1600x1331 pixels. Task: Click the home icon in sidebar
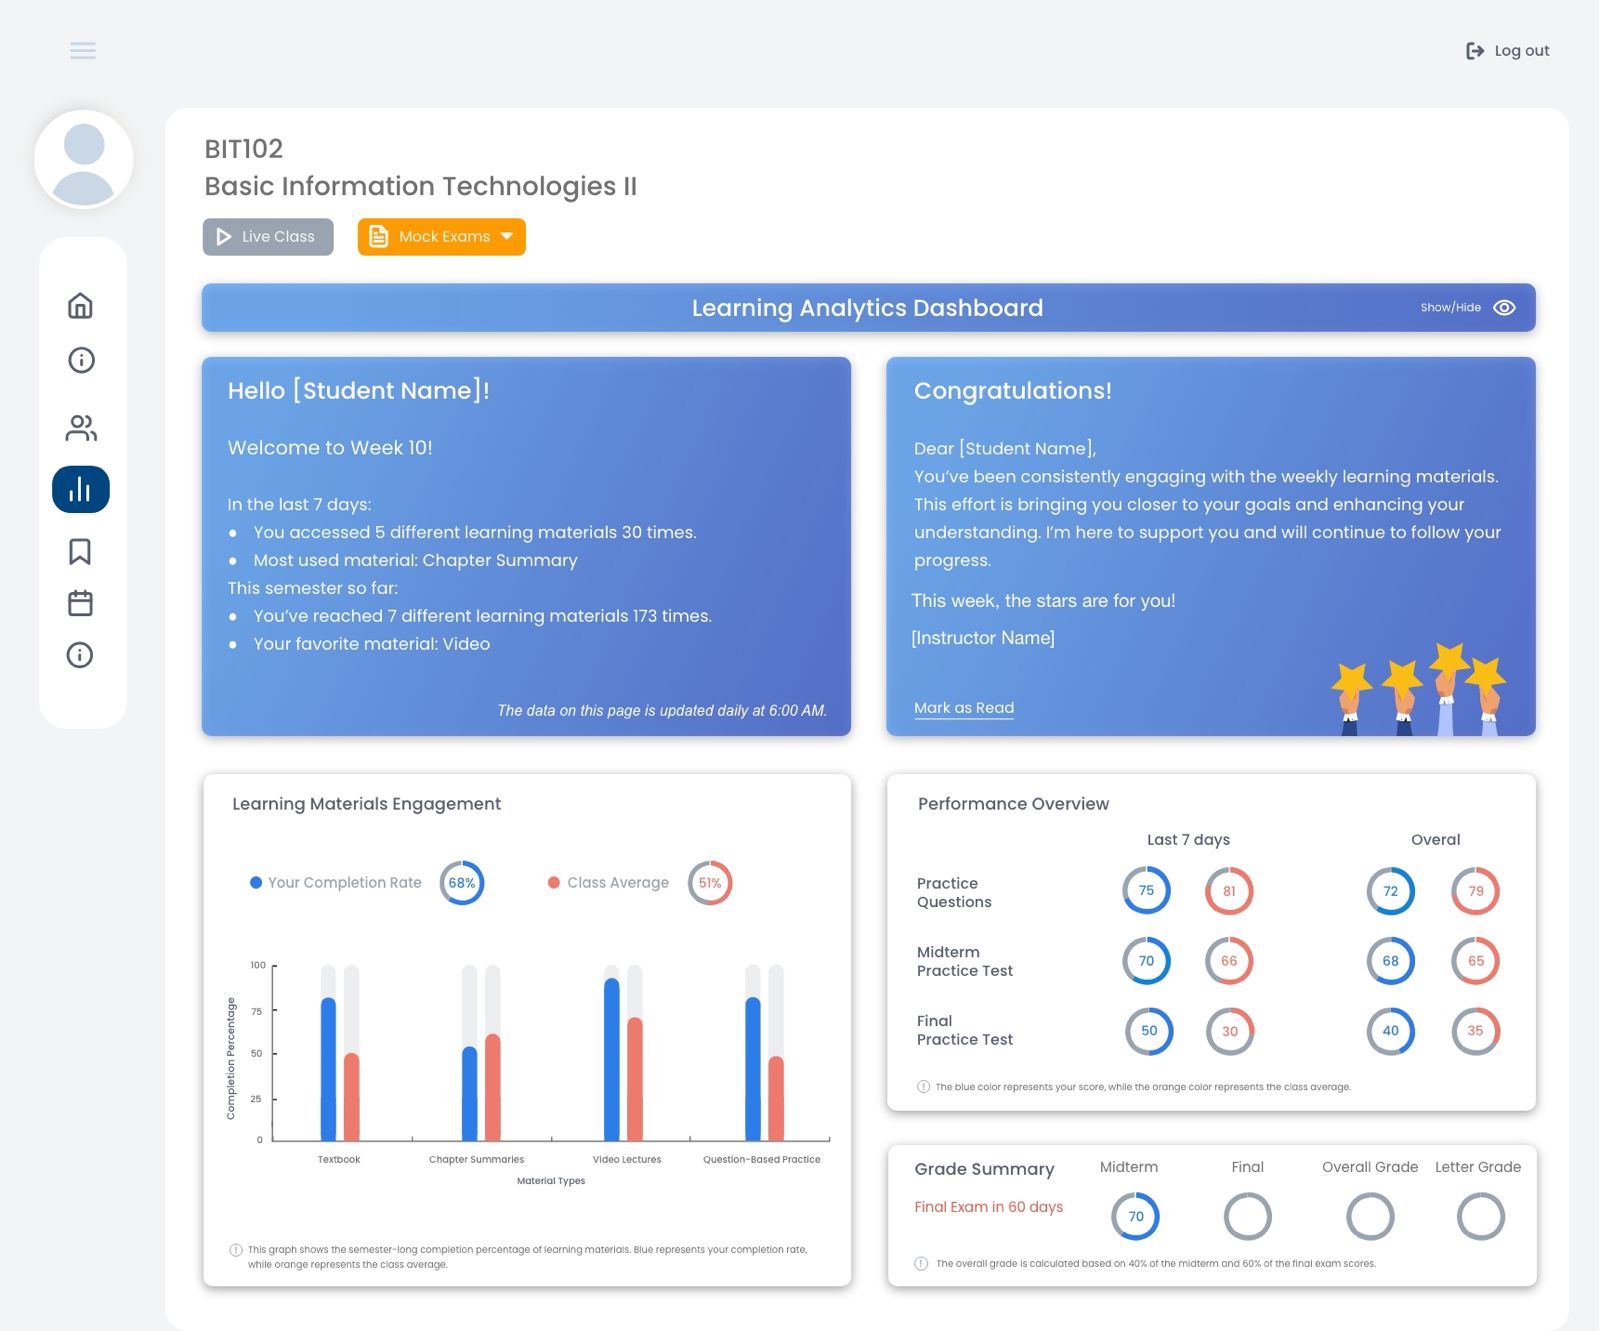[80, 306]
